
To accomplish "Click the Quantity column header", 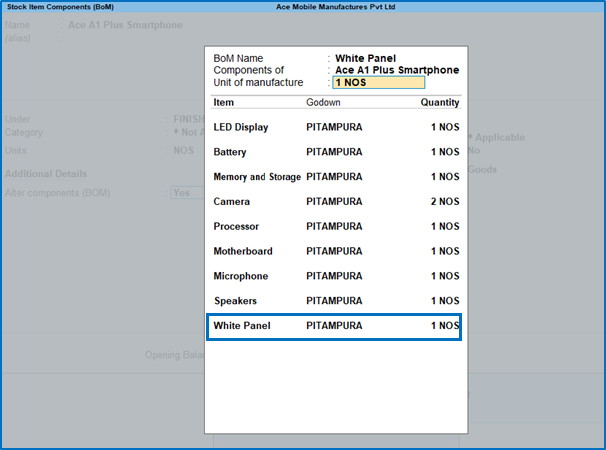I will coord(439,103).
